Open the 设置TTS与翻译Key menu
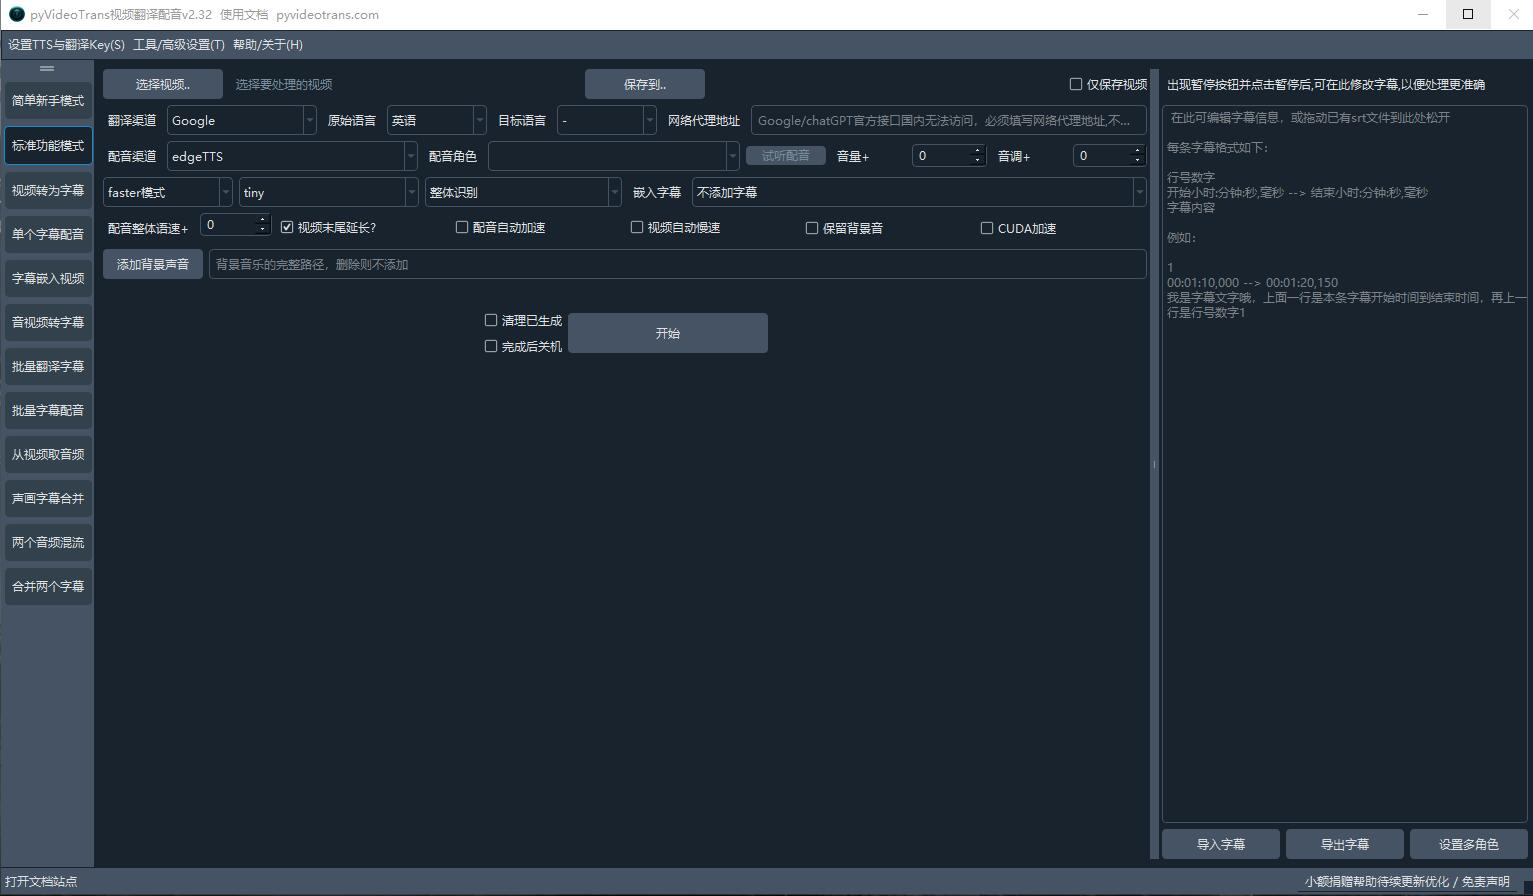The height and width of the screenshot is (896, 1533). point(66,45)
